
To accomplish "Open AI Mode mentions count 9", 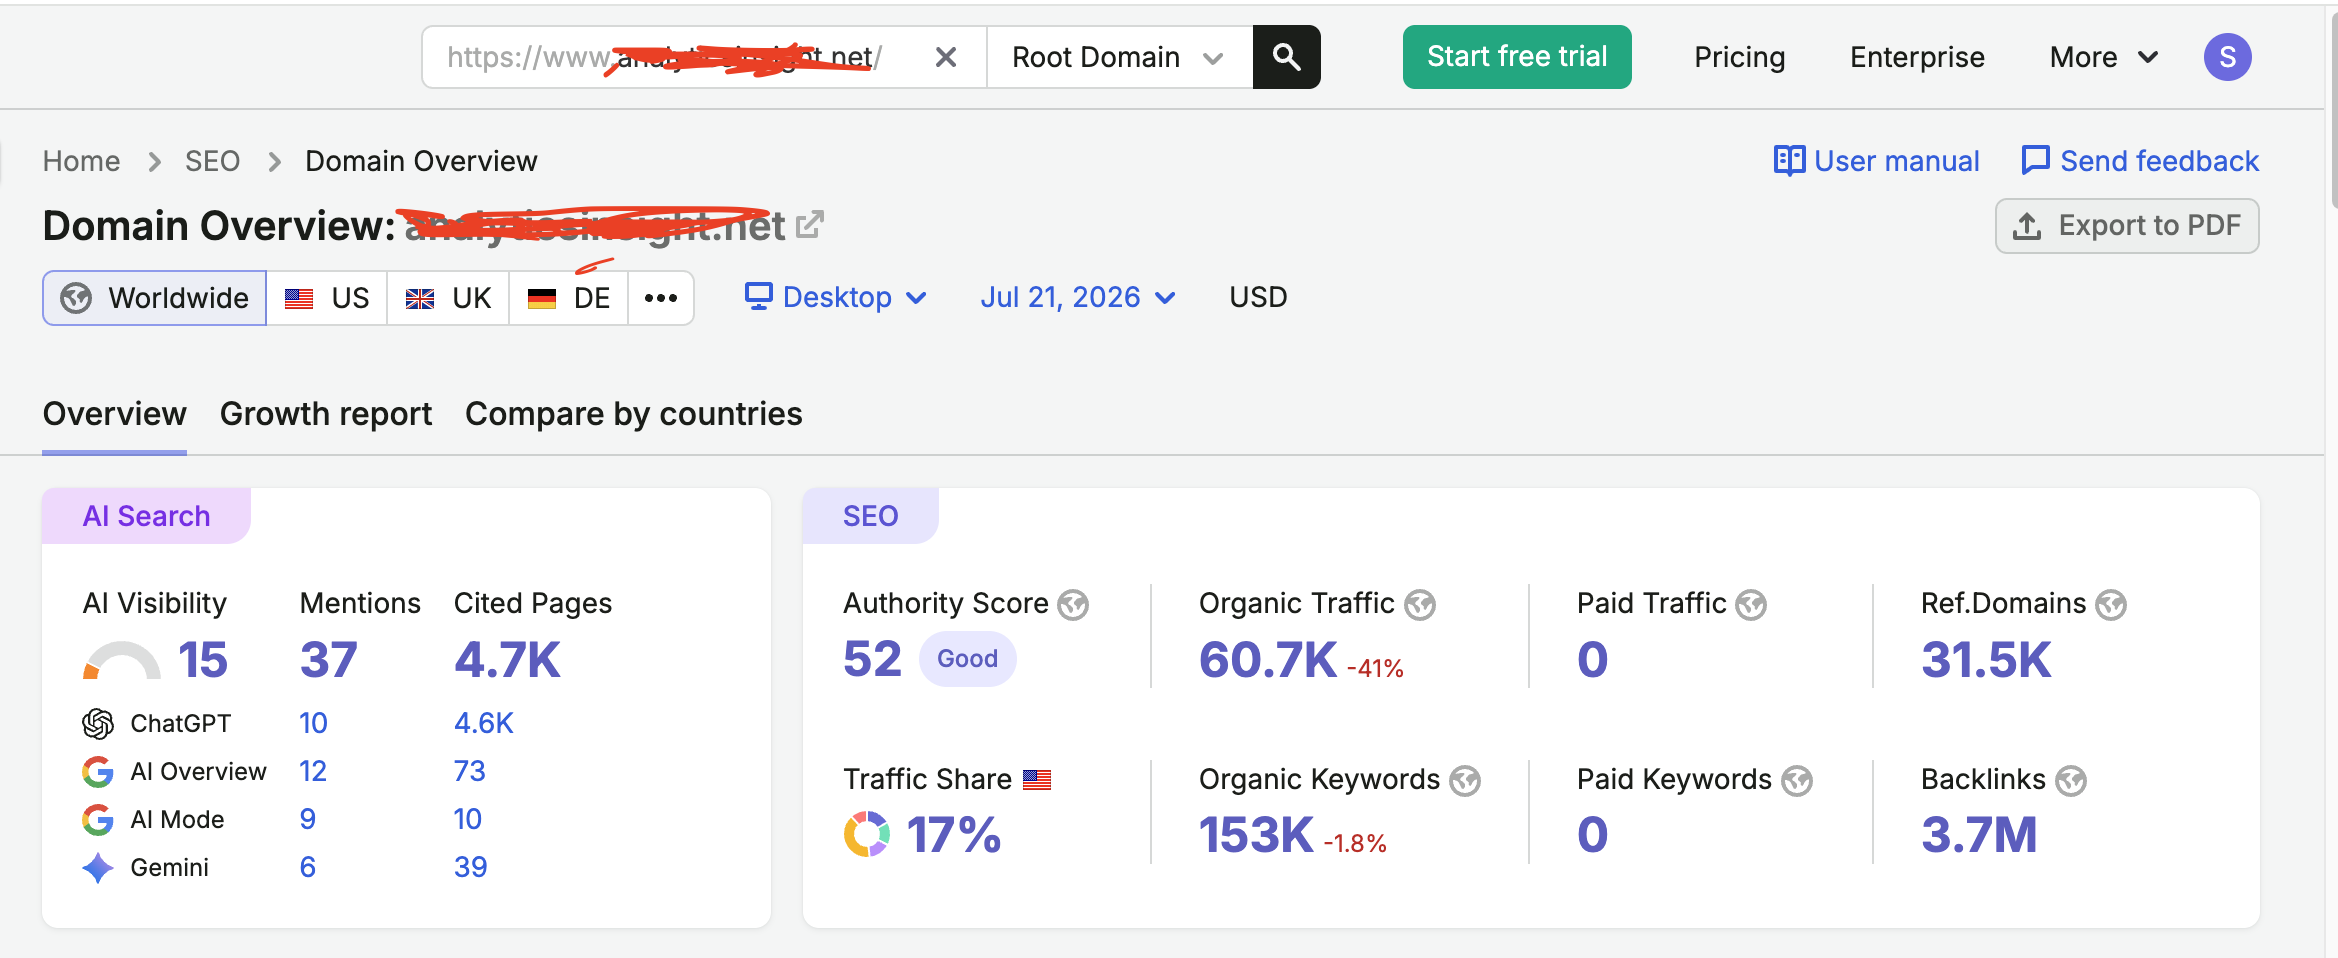I will (308, 819).
